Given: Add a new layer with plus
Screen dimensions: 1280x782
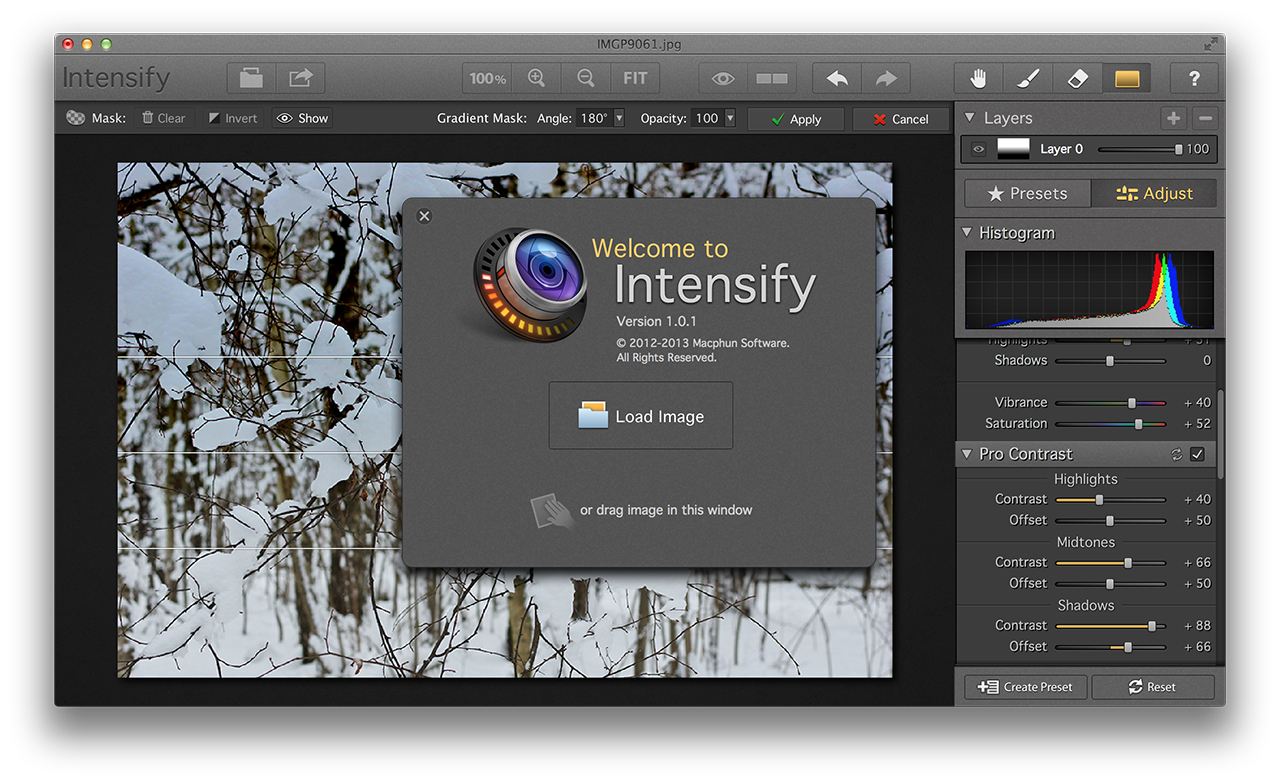Looking at the screenshot, I should [1173, 118].
